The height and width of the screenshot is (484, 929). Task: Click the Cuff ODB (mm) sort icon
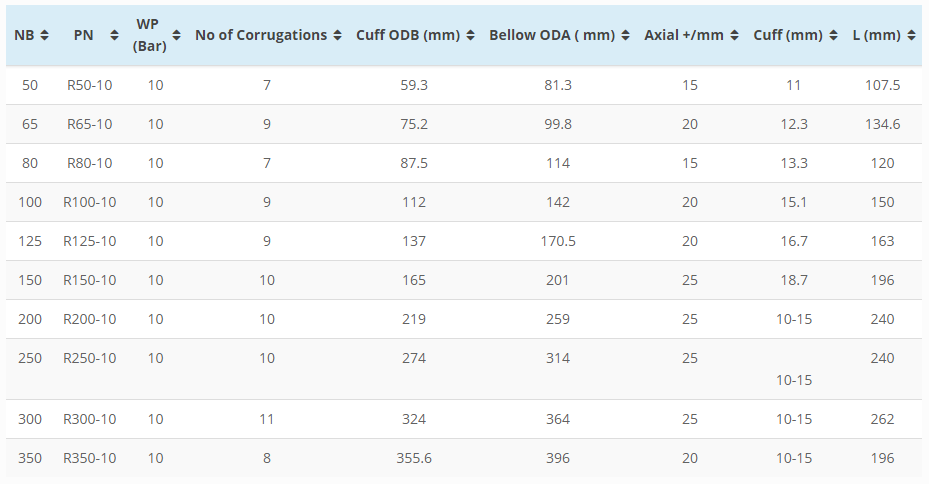(471, 35)
